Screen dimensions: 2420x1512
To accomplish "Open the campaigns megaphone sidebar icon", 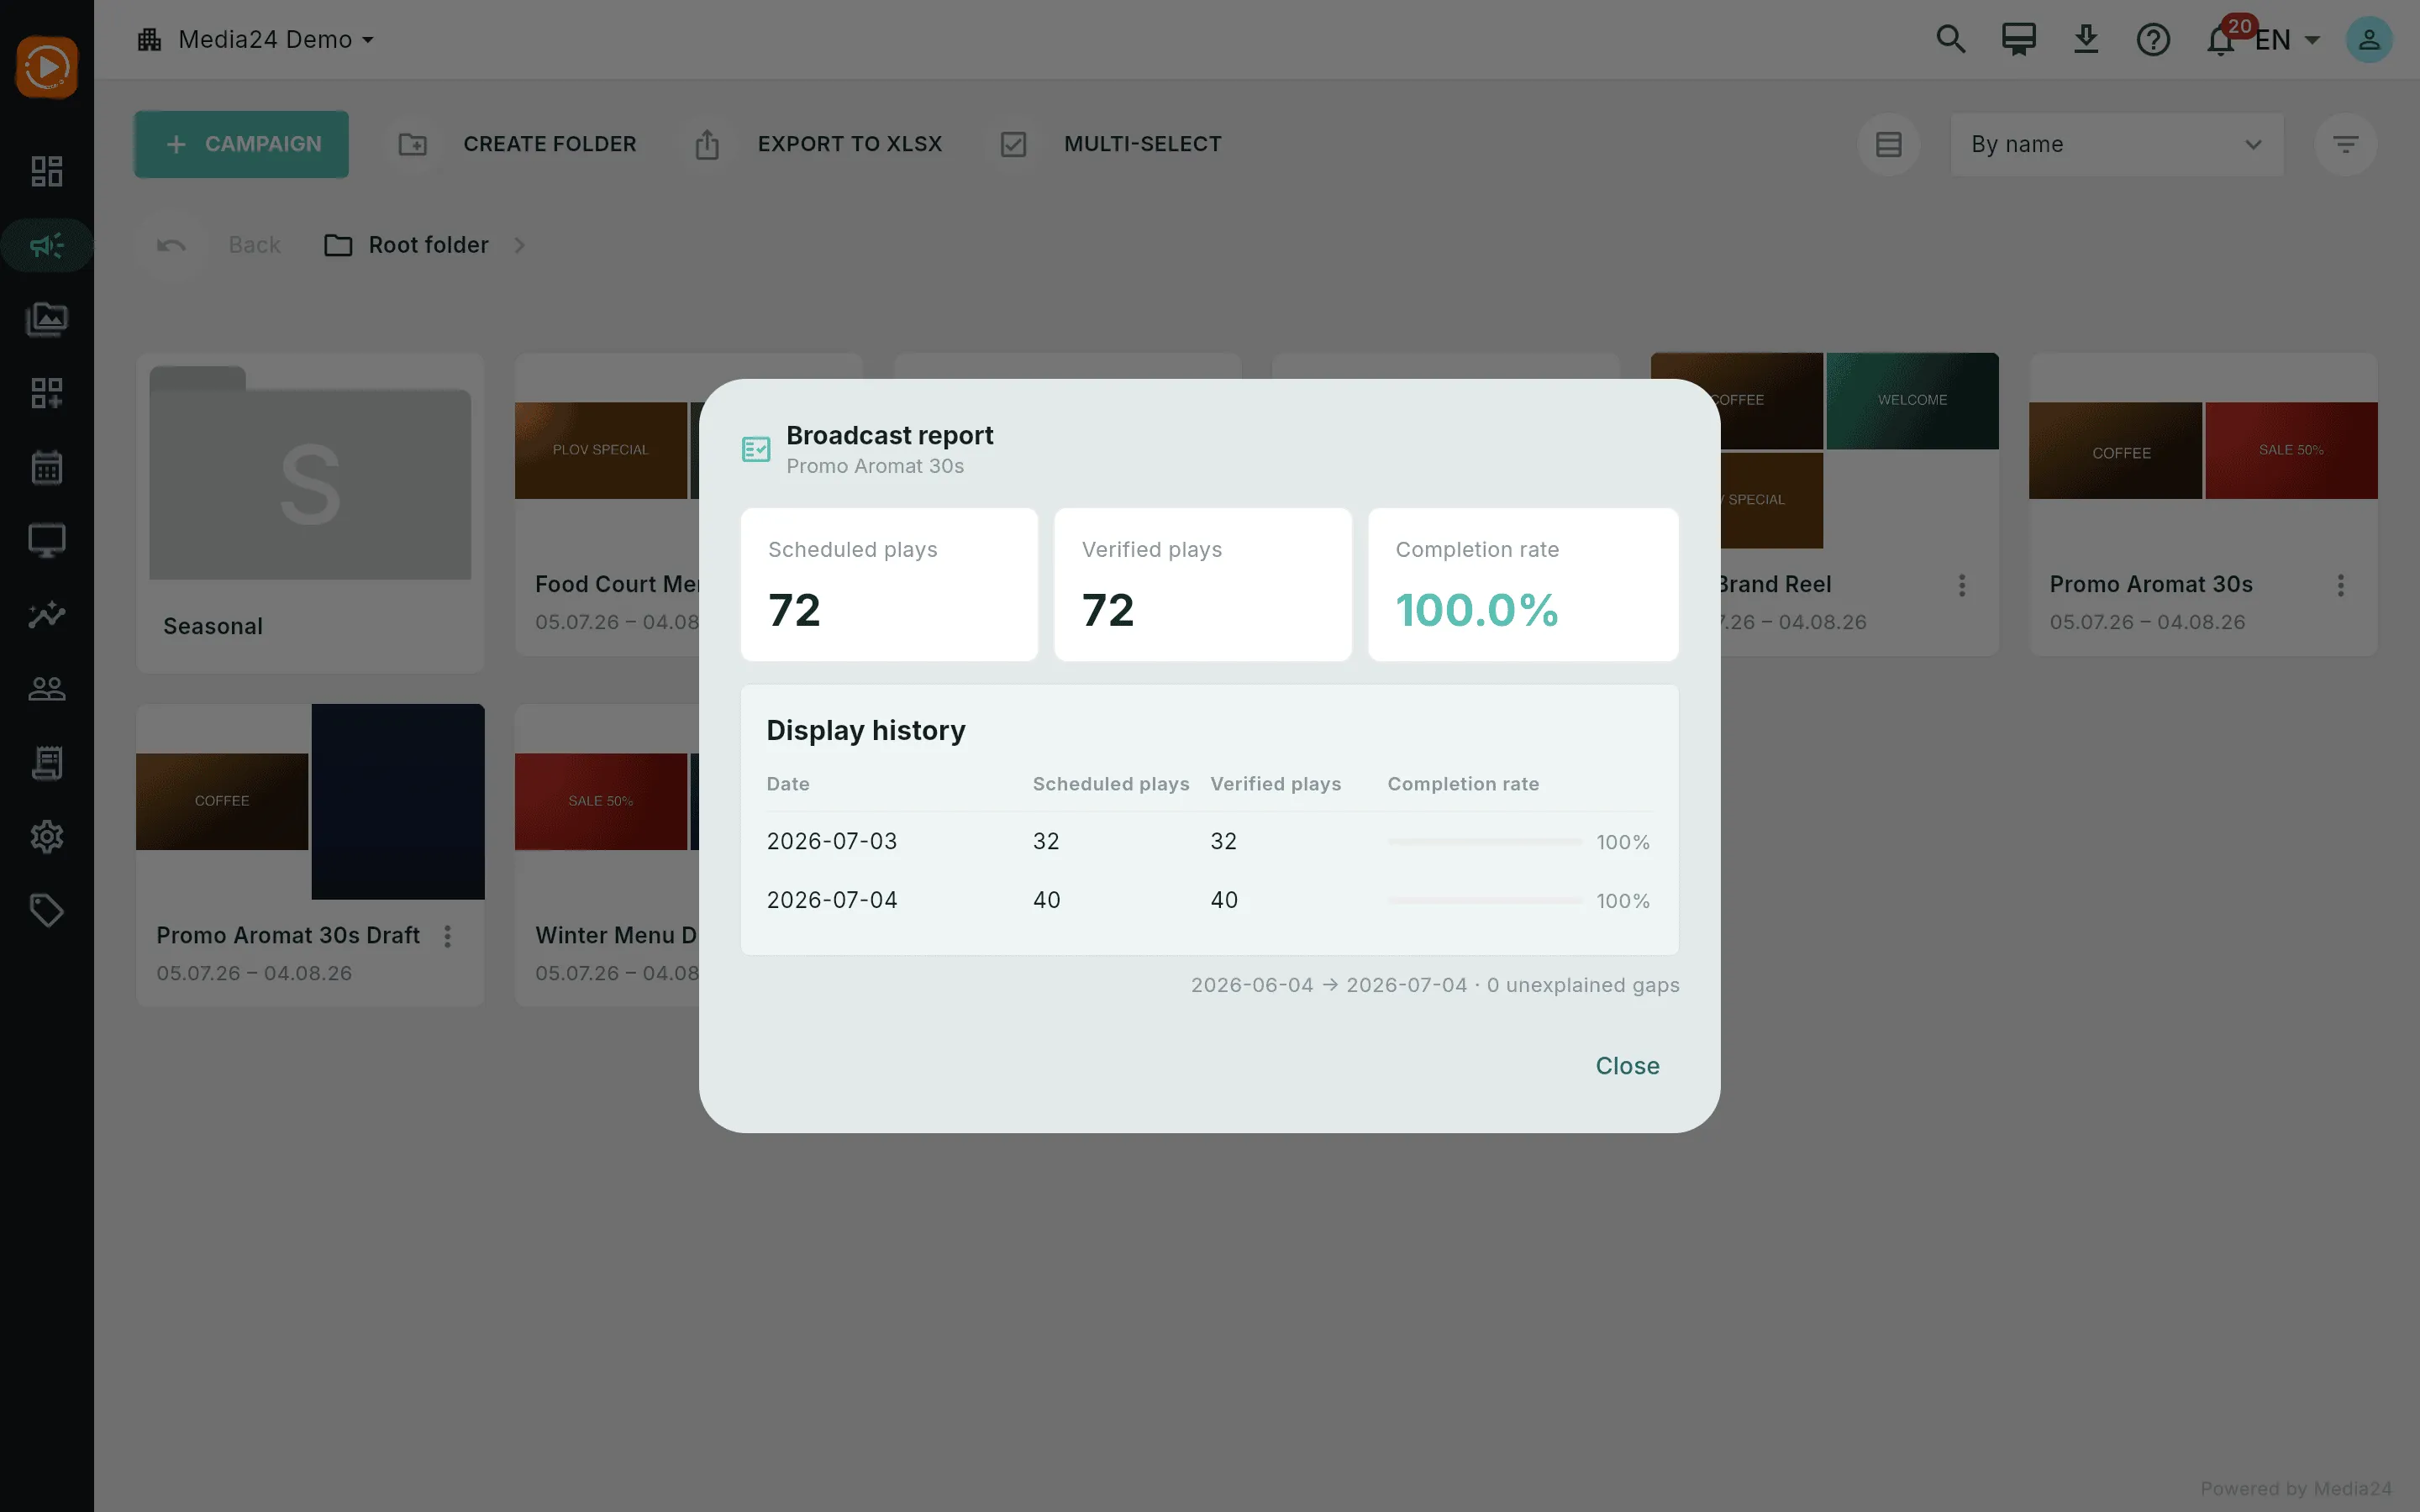I will [47, 245].
